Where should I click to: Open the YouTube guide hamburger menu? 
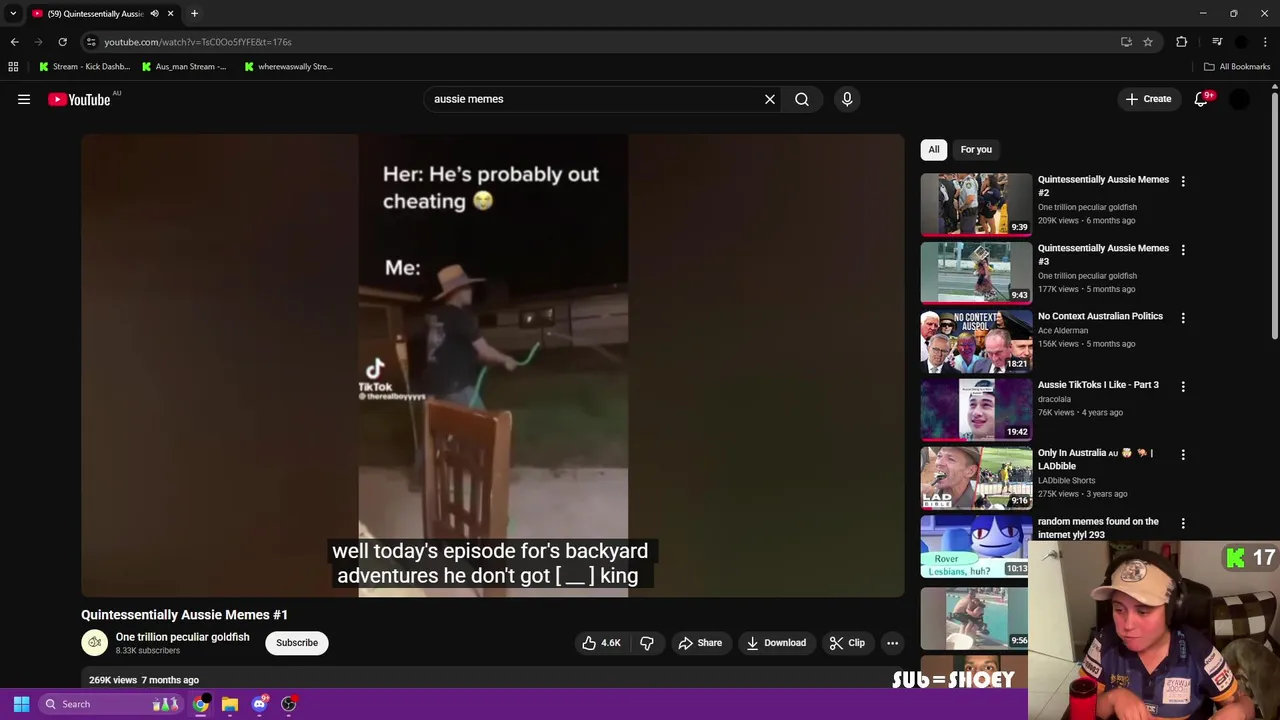(x=24, y=99)
